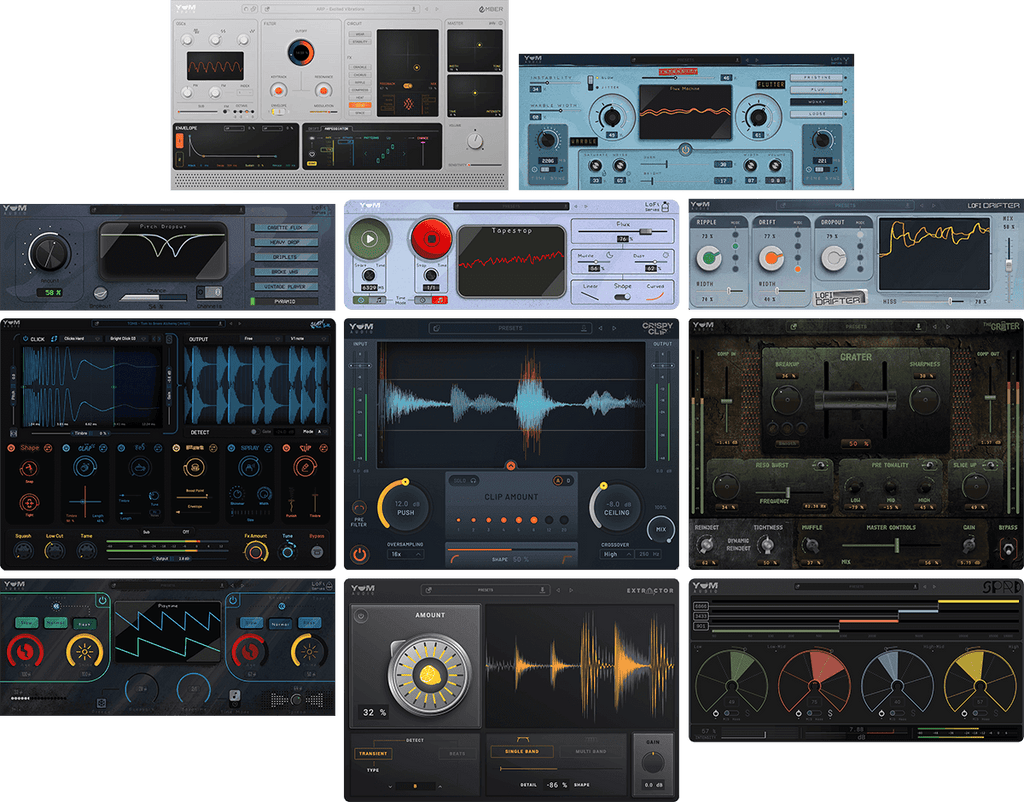Select the Sub tab in the drum plugin
Viewport: 1024px width, 802px height.
click(146, 532)
